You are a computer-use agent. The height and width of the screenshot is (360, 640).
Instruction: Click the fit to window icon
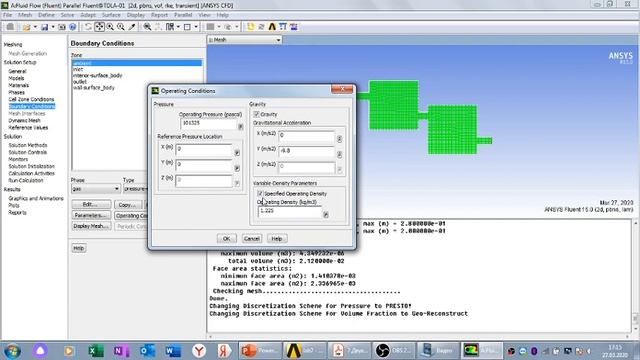click(147, 27)
